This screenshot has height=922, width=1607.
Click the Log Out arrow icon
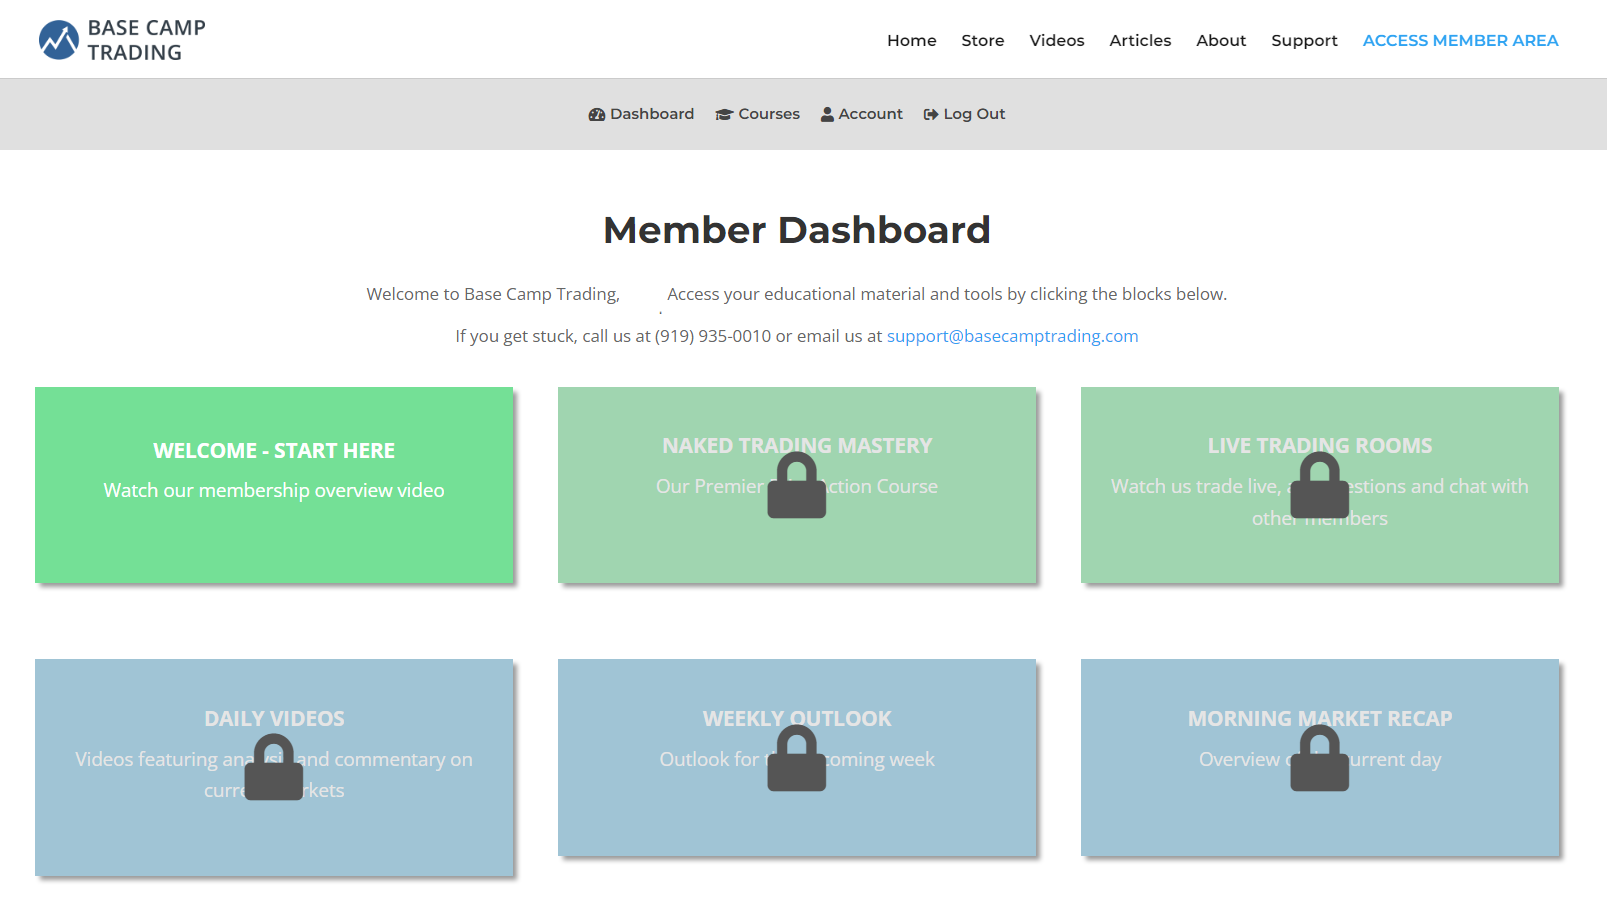[x=931, y=114]
